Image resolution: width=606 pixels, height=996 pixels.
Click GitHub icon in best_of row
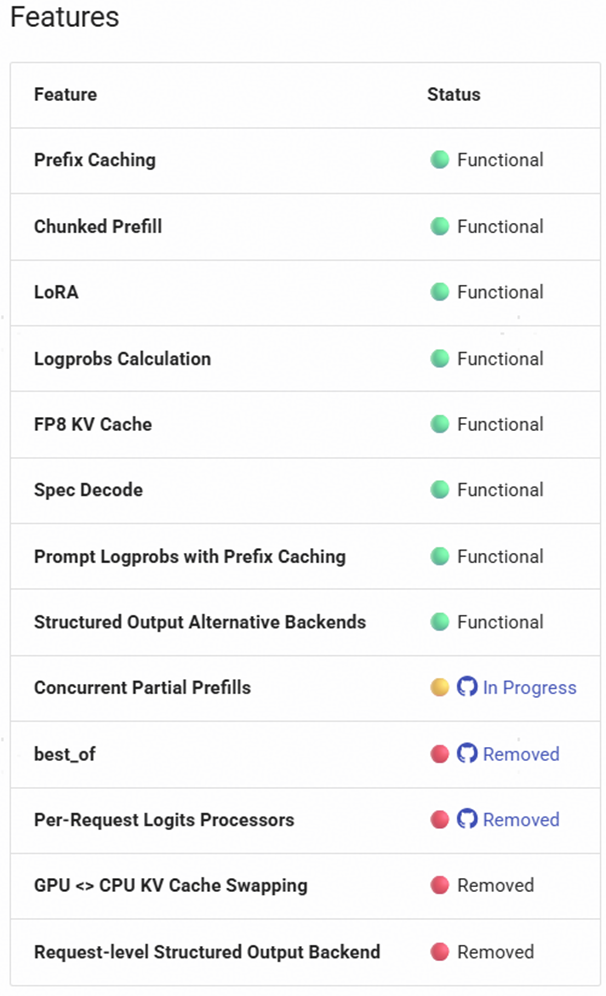pos(467,754)
